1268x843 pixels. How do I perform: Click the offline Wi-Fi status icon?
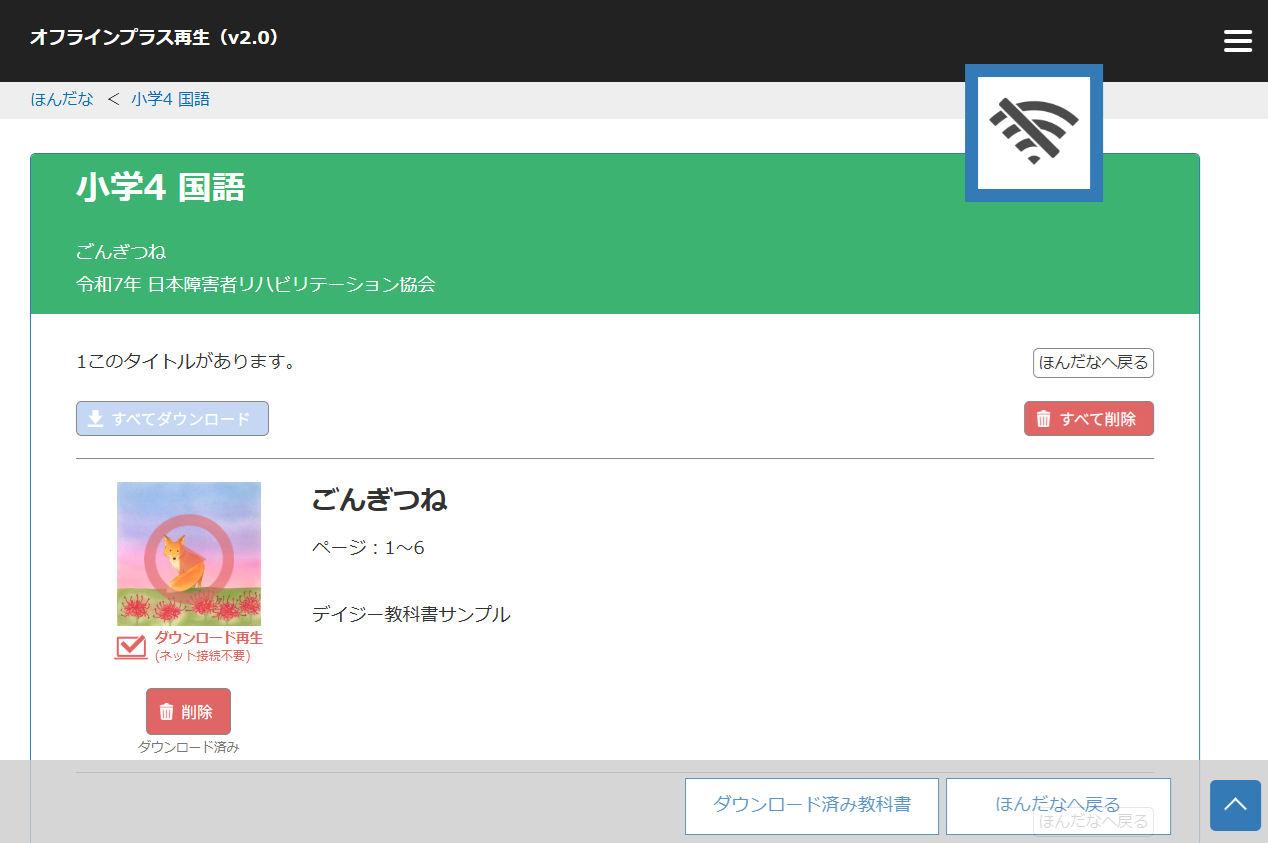(x=1033, y=133)
